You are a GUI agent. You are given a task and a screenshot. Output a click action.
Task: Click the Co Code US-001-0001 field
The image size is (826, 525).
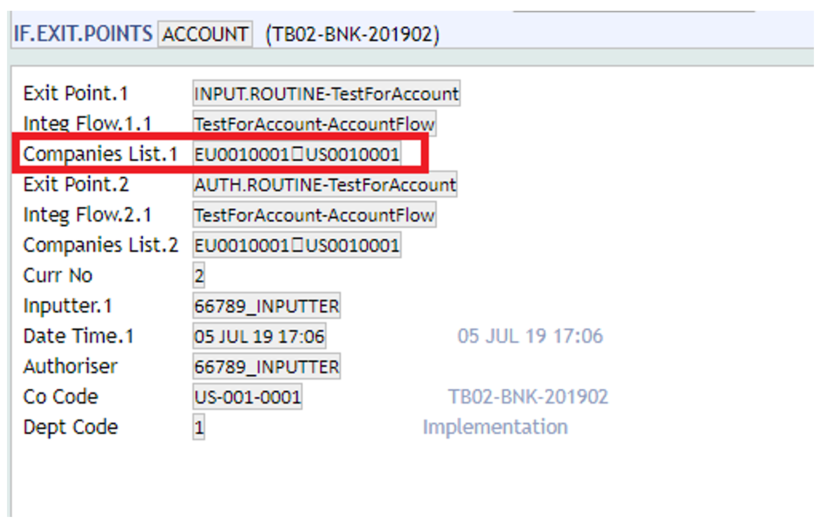click(x=247, y=397)
